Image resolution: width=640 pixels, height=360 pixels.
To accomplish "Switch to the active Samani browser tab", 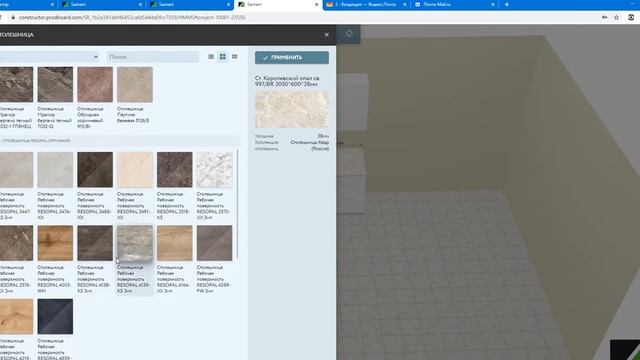I will (x=278, y=4).
